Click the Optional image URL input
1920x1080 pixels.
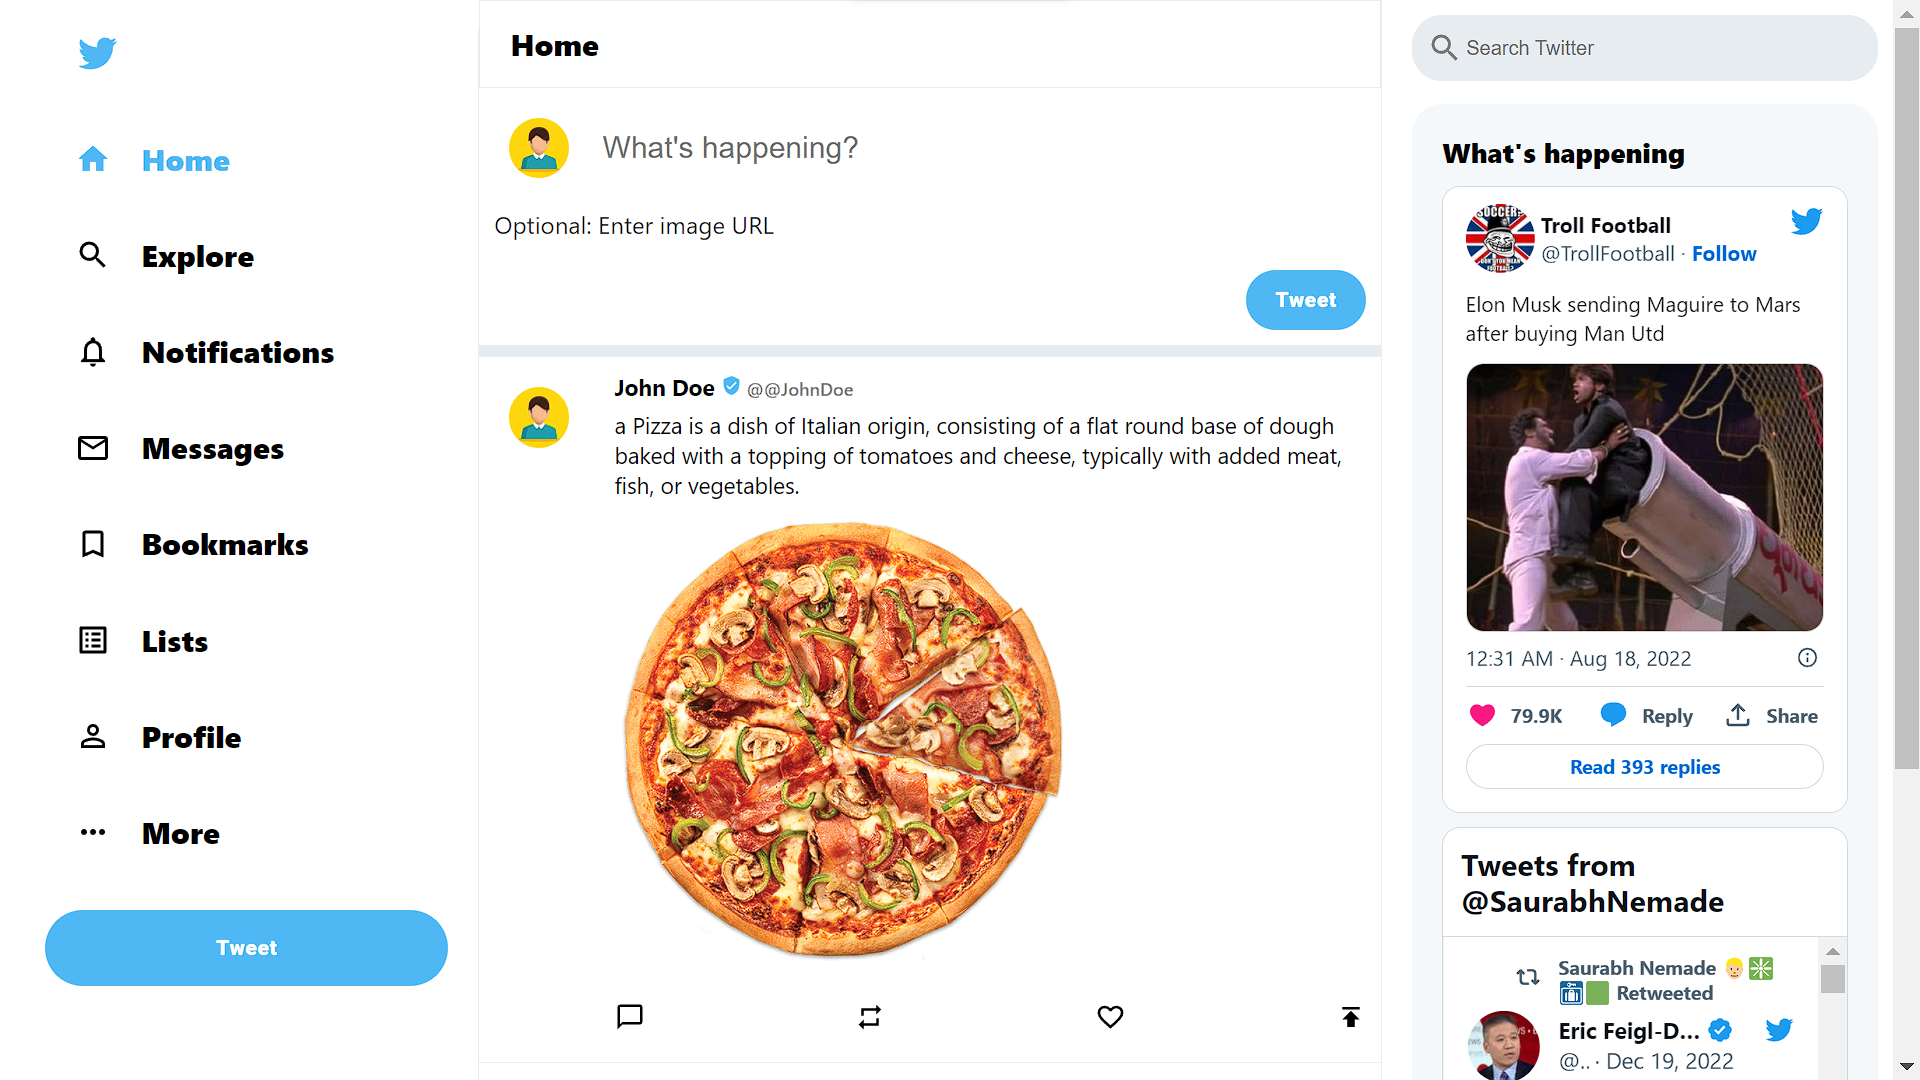tap(930, 226)
